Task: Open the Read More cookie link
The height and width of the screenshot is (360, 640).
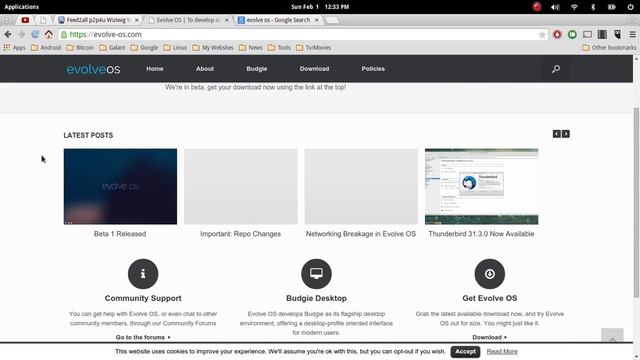Action: pos(502,351)
